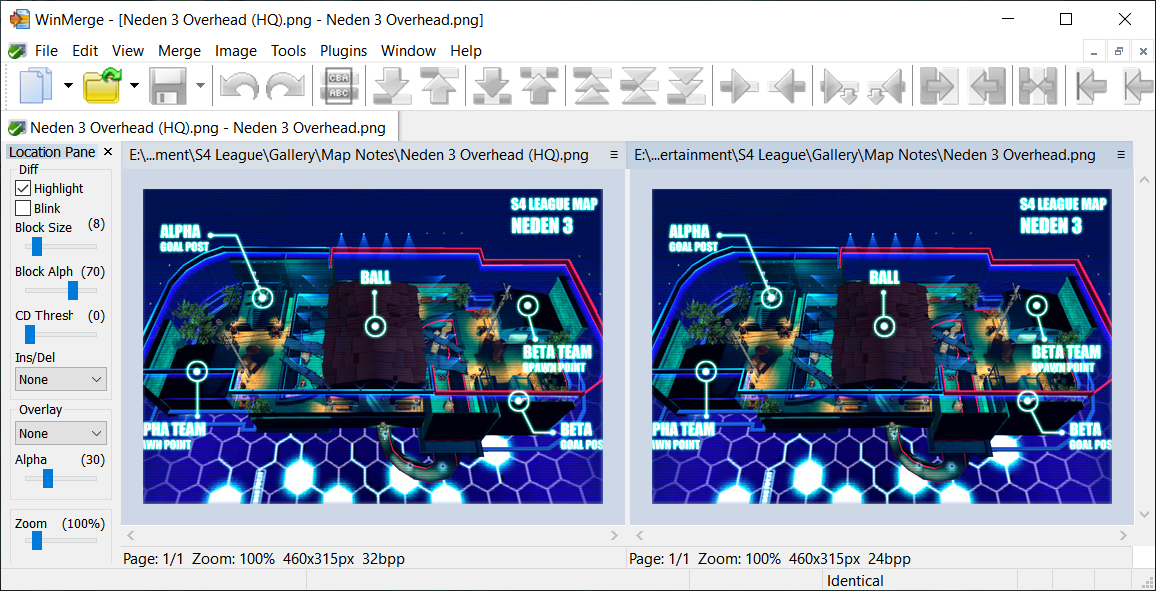Select the Neden 3 Overhead comparison tab

click(200, 127)
